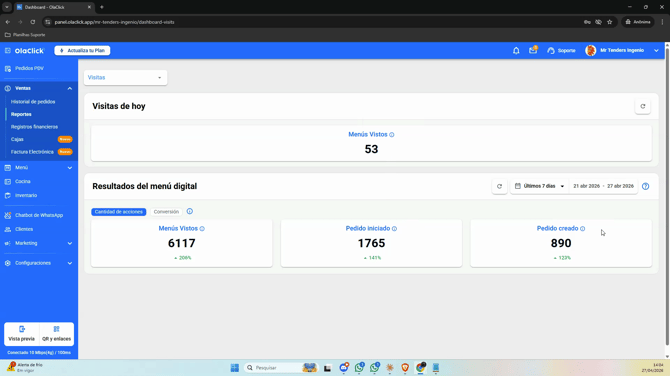The image size is (670, 376).
Task: Click the Actualiza tu Plan button
Action: click(82, 50)
